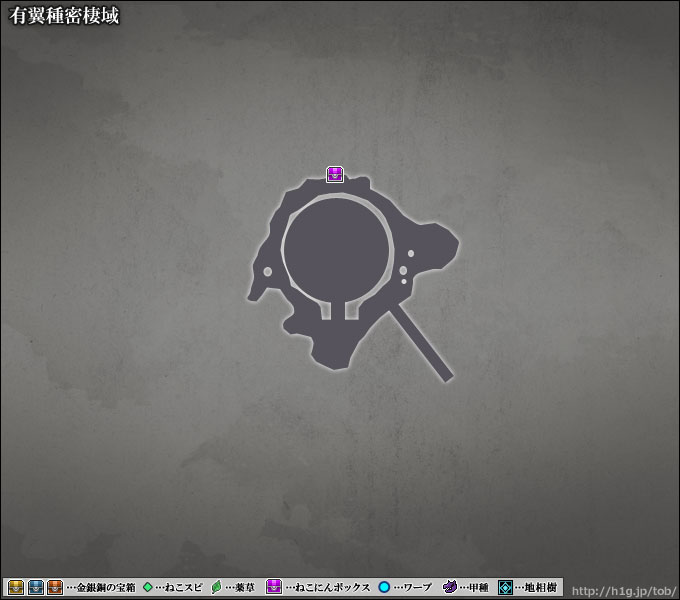Image resolution: width=680 pixels, height=600 pixels.
Task: Click the single dot on the map's left wing
Action: pyautogui.click(x=267, y=272)
